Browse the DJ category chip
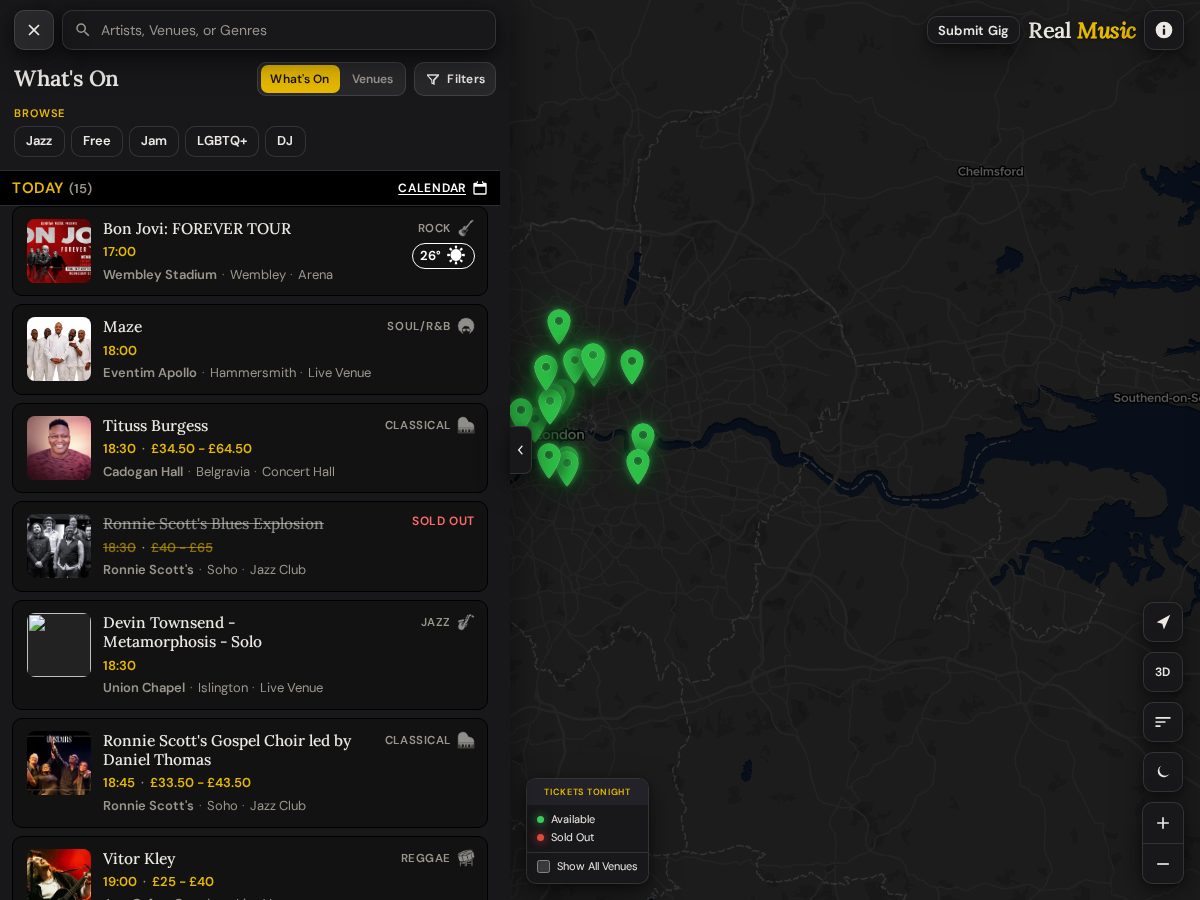The height and width of the screenshot is (900, 1200). (x=285, y=141)
